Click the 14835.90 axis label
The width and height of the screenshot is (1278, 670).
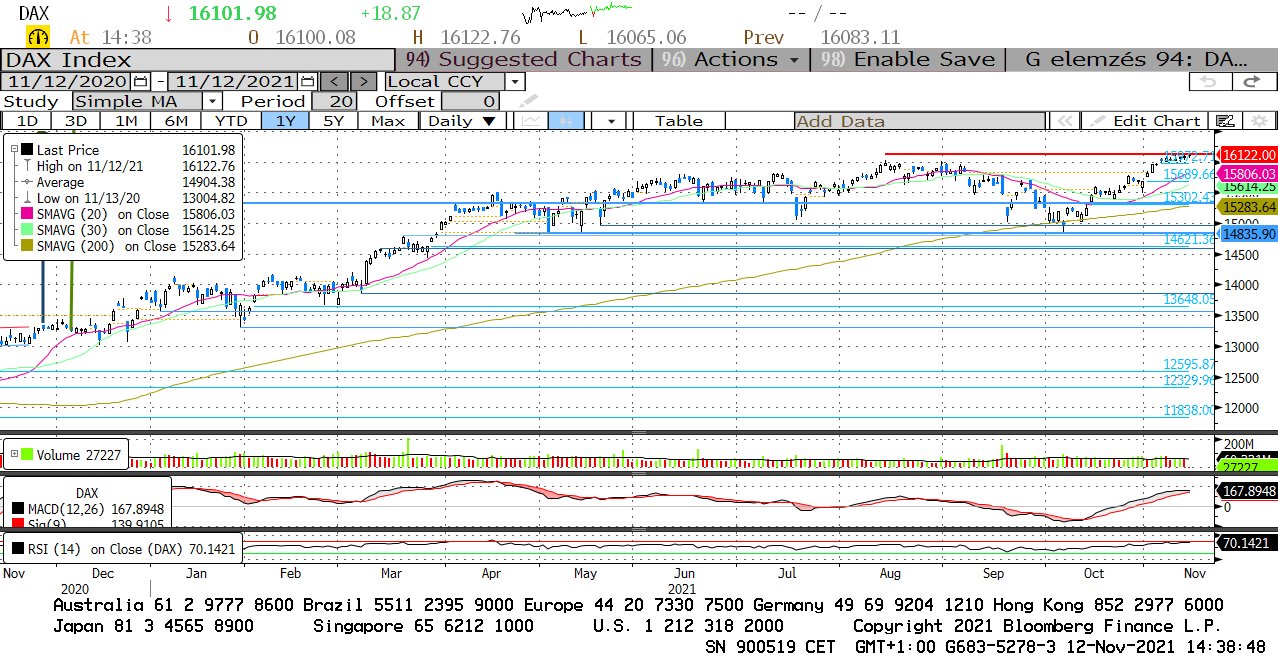(1249, 233)
